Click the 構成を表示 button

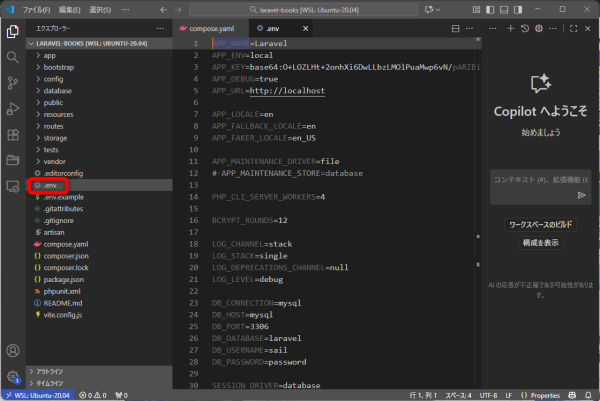(540, 243)
